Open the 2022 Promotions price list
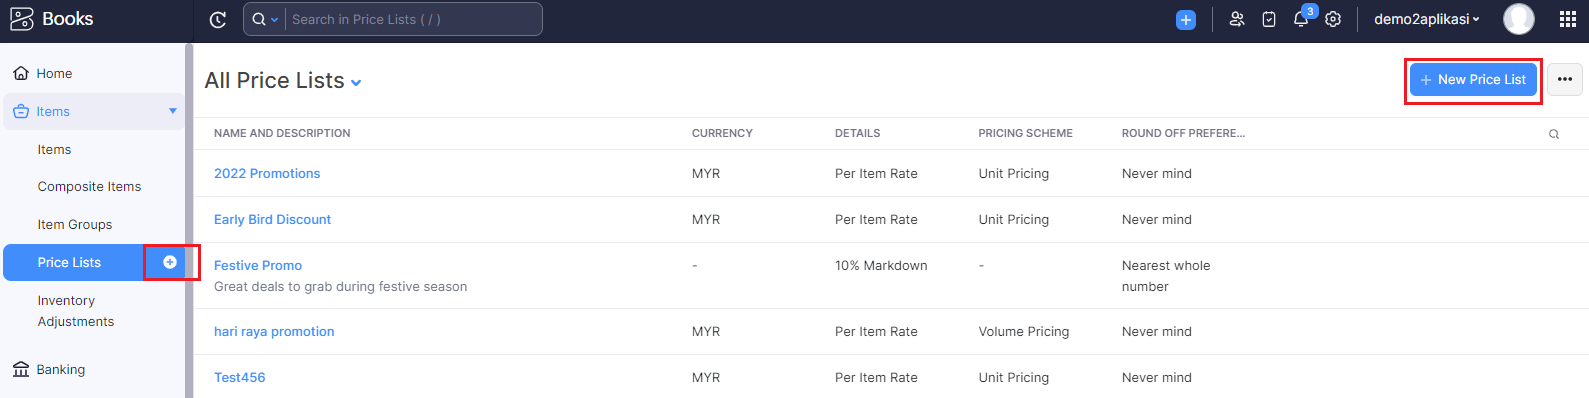Screen dimensions: 1589x398 point(267,174)
